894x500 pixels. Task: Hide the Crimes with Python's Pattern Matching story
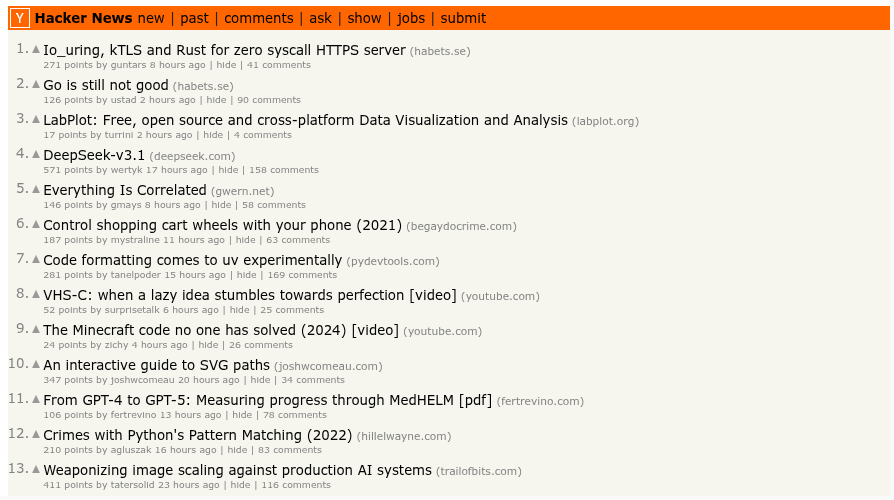(x=237, y=450)
